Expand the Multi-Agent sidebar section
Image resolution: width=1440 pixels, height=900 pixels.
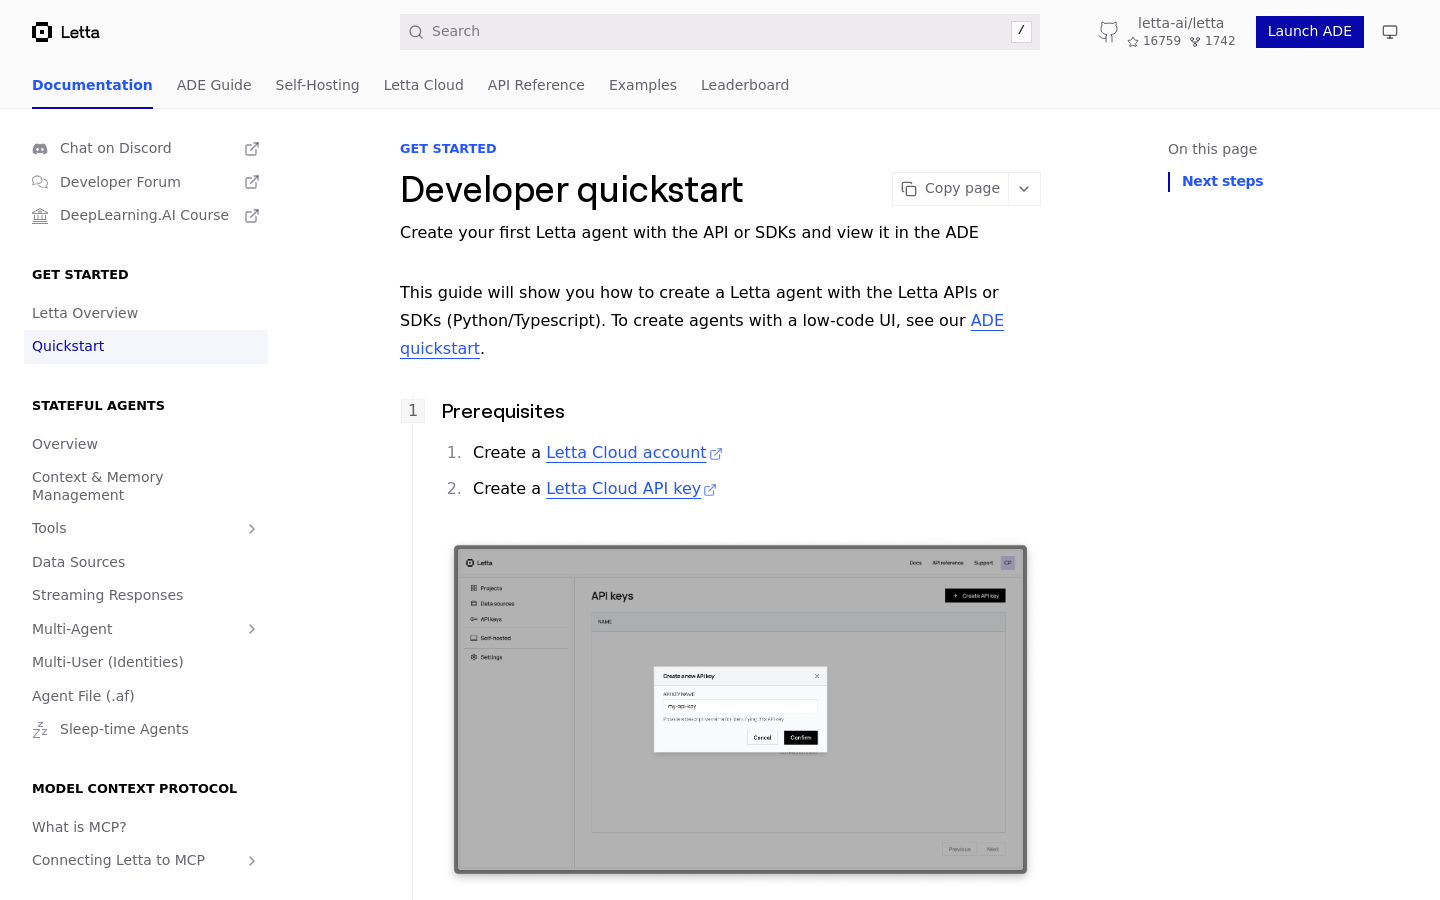pos(252,629)
